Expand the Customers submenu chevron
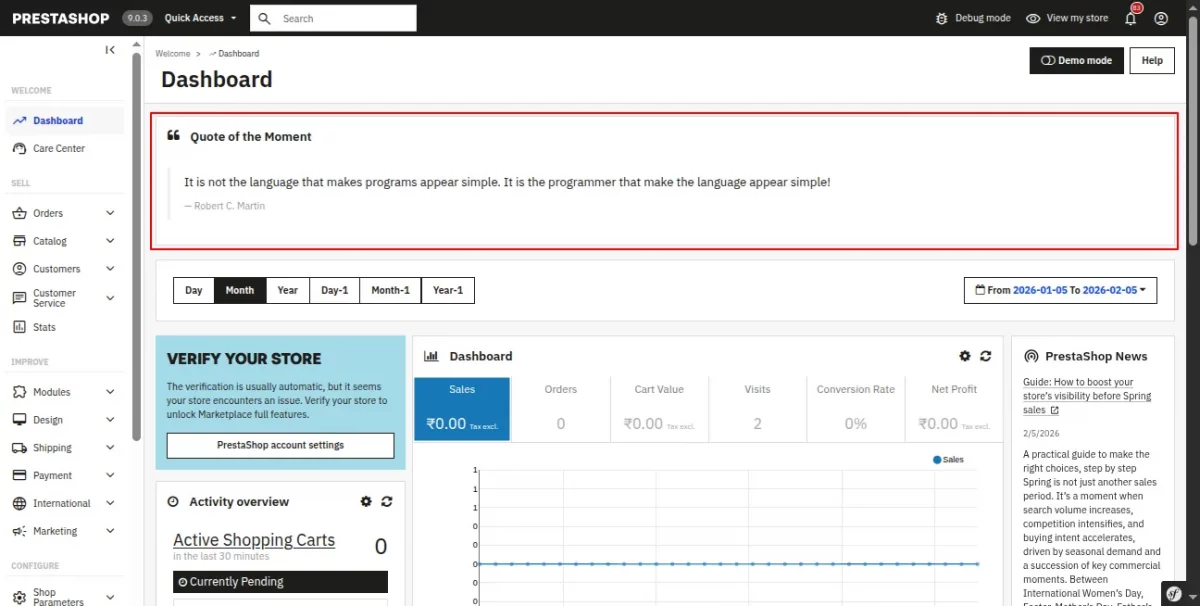Image resolution: width=1200 pixels, height=606 pixels. [110, 269]
